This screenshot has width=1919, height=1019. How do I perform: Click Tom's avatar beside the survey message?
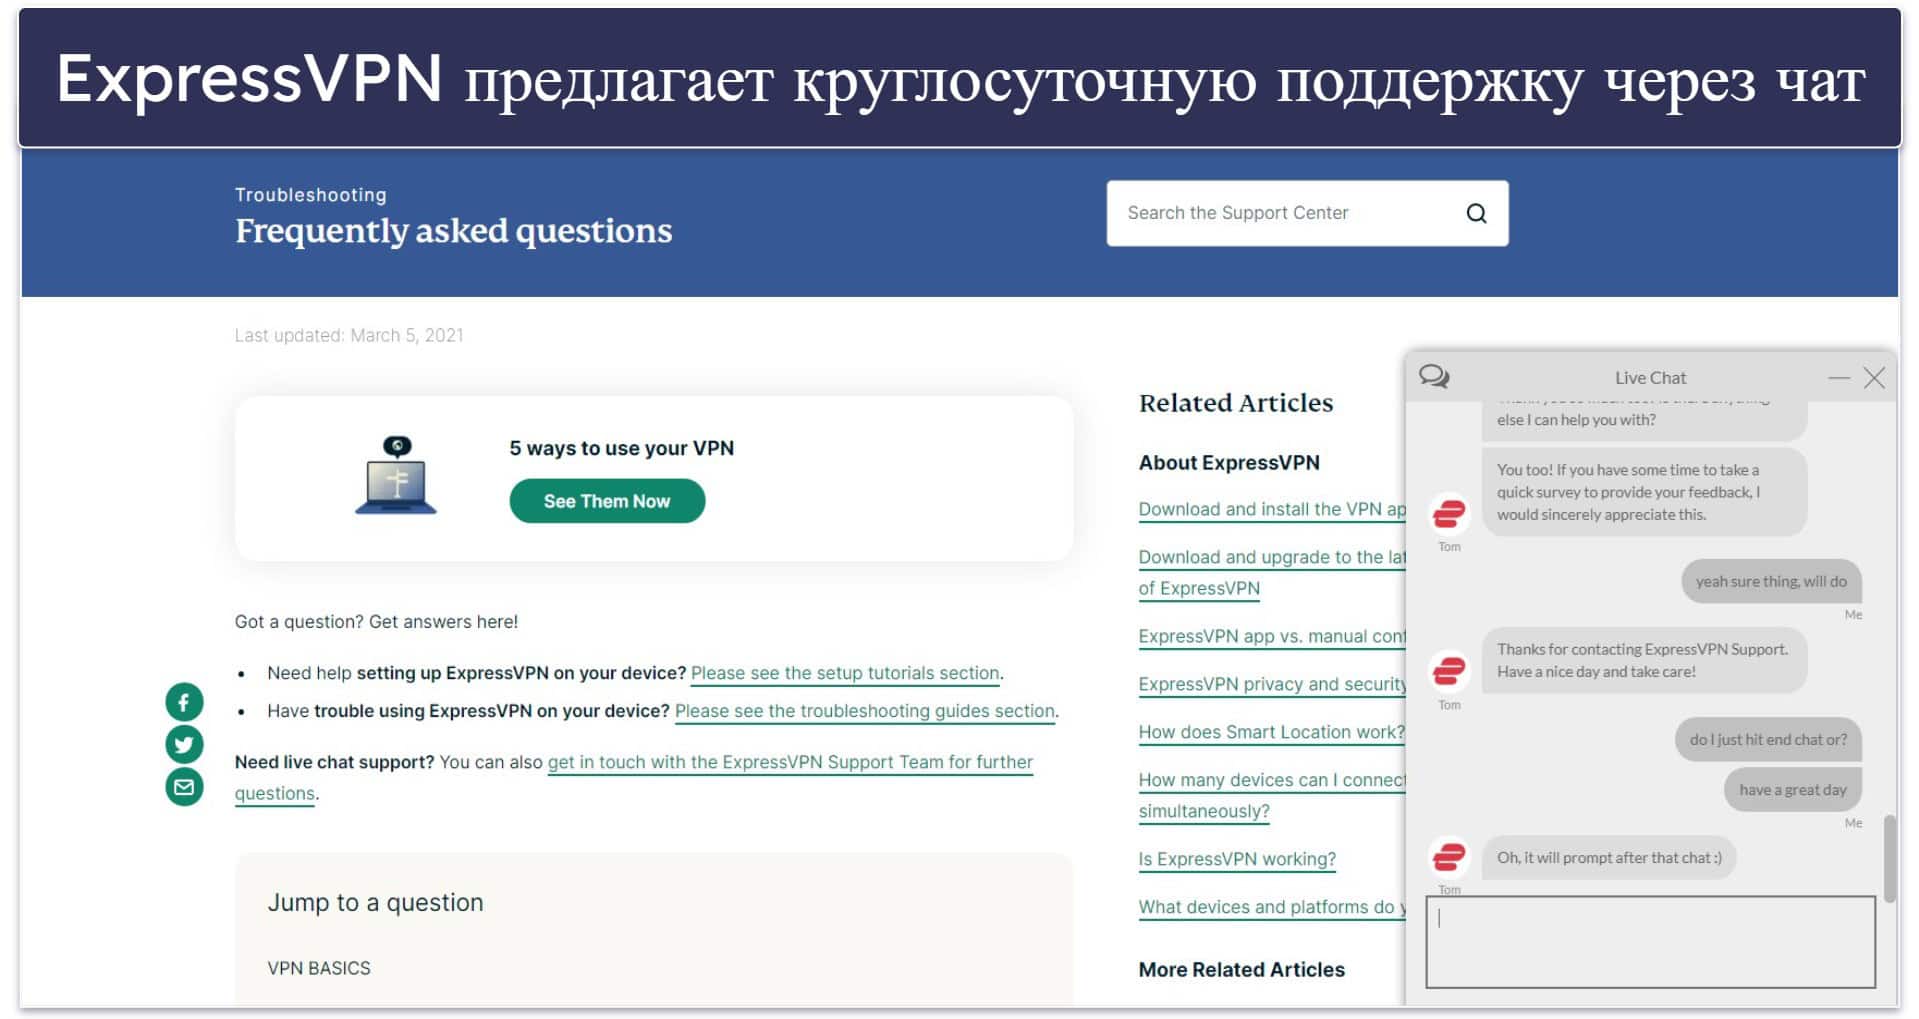coord(1449,514)
